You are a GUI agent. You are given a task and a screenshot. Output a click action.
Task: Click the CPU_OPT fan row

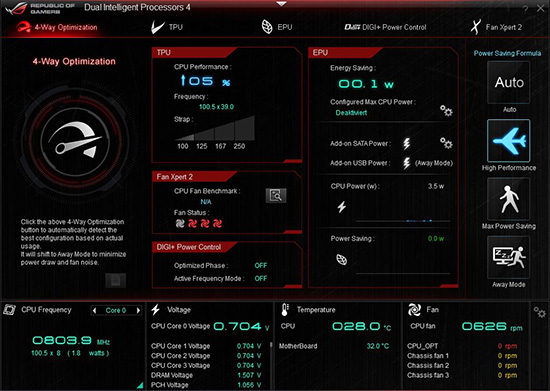click(x=462, y=346)
